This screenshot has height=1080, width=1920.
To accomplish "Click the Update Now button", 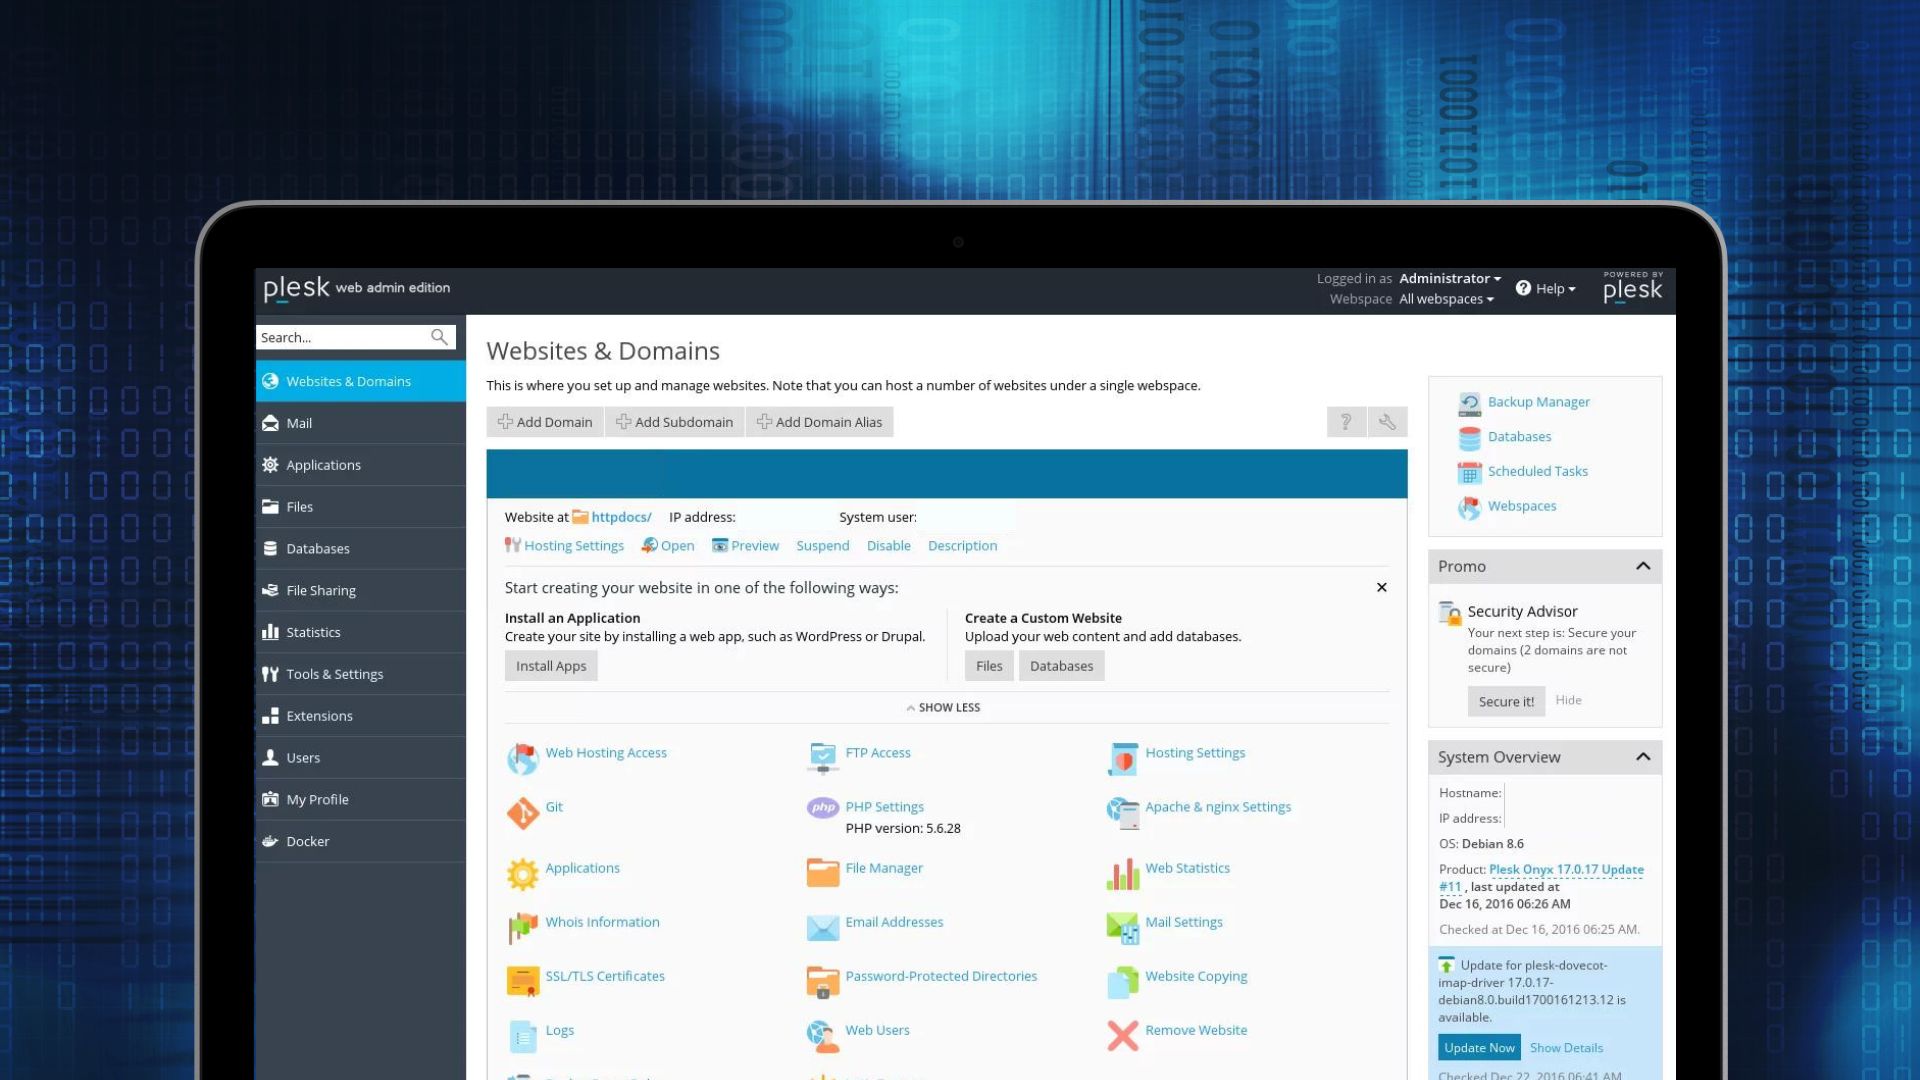I will coord(1479,1047).
